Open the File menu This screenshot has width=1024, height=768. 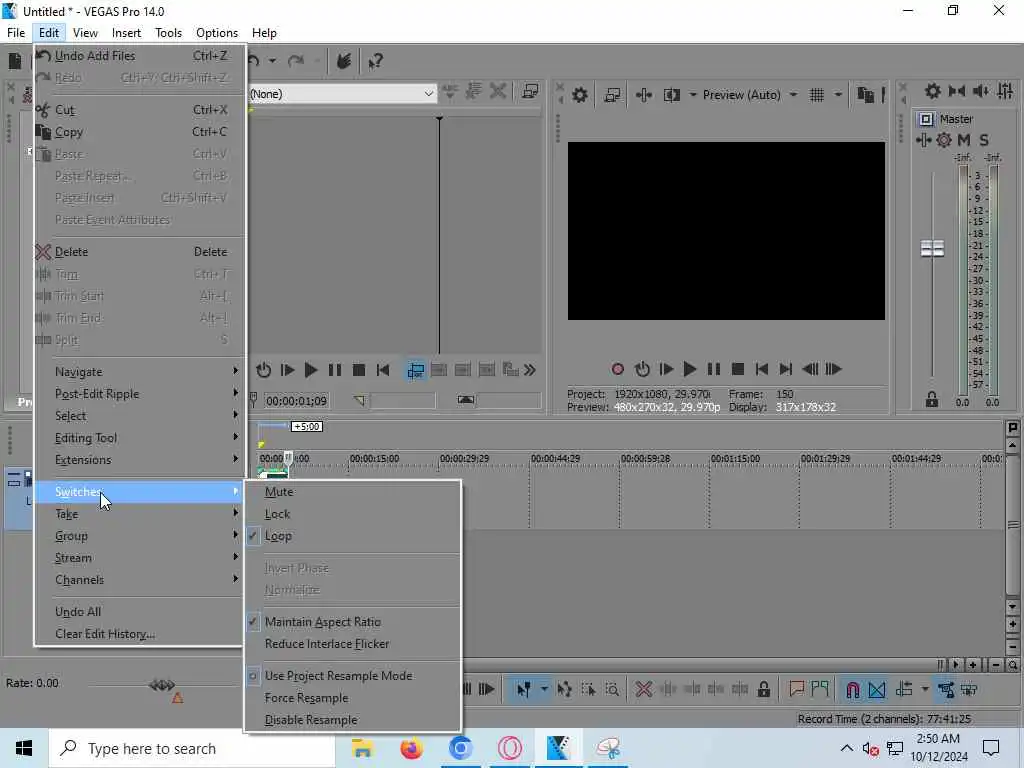tap(16, 33)
